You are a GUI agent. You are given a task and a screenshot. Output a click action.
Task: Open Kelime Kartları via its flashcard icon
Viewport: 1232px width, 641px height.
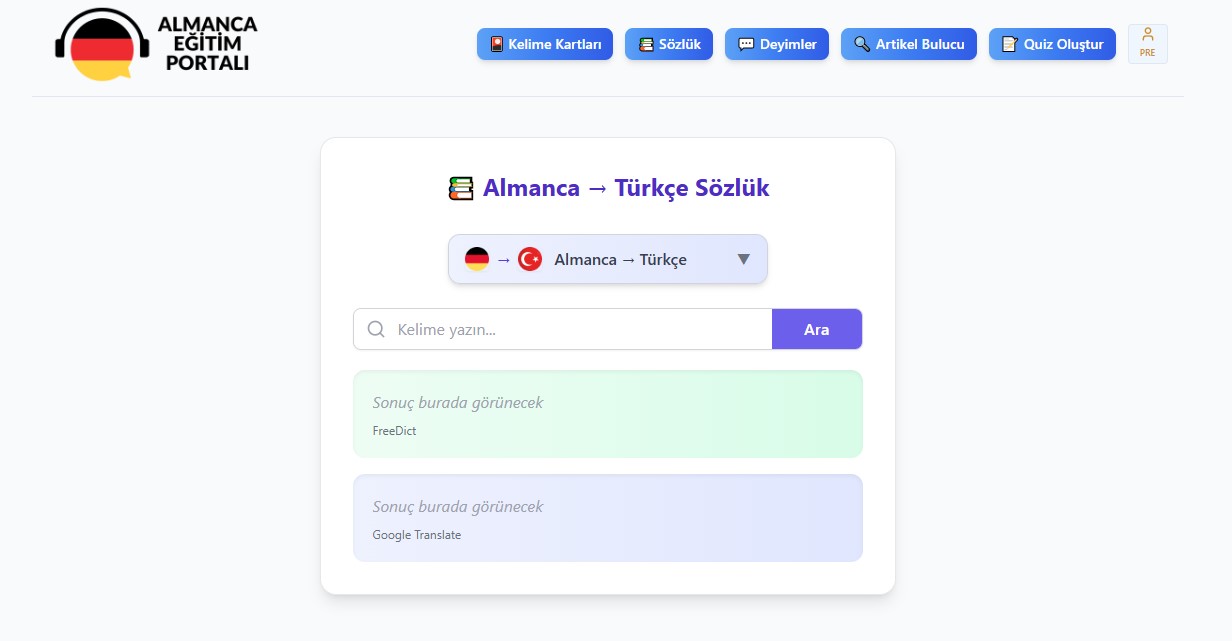496,44
